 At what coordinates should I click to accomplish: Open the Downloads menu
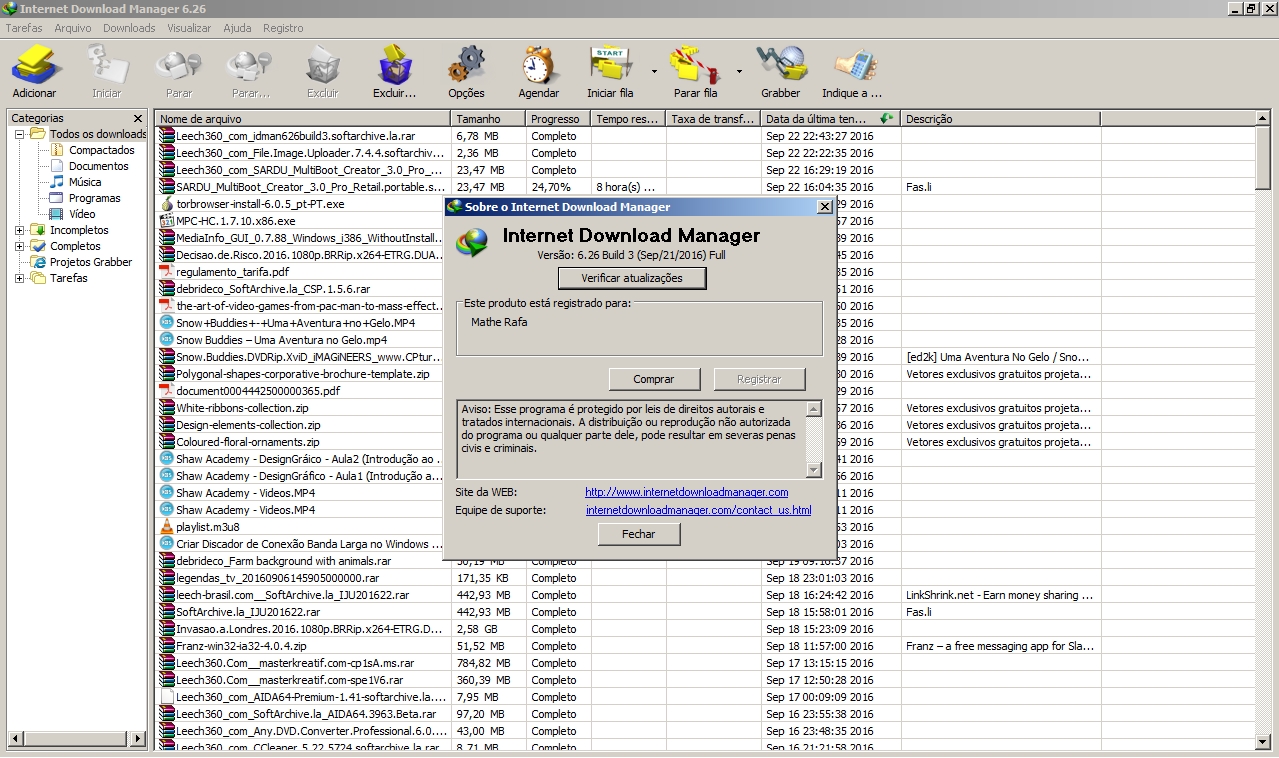[129, 28]
